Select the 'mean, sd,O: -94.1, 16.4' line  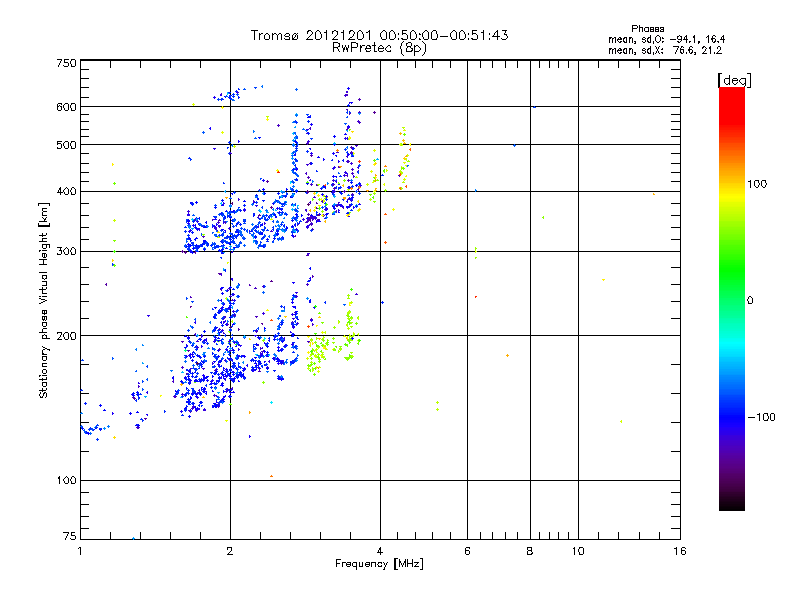click(666, 39)
